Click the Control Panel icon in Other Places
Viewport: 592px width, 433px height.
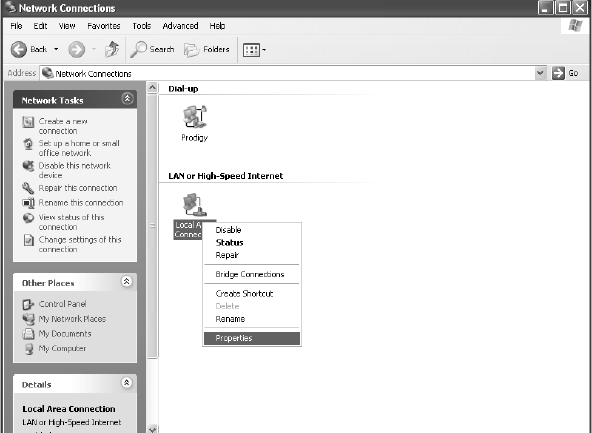(28, 304)
